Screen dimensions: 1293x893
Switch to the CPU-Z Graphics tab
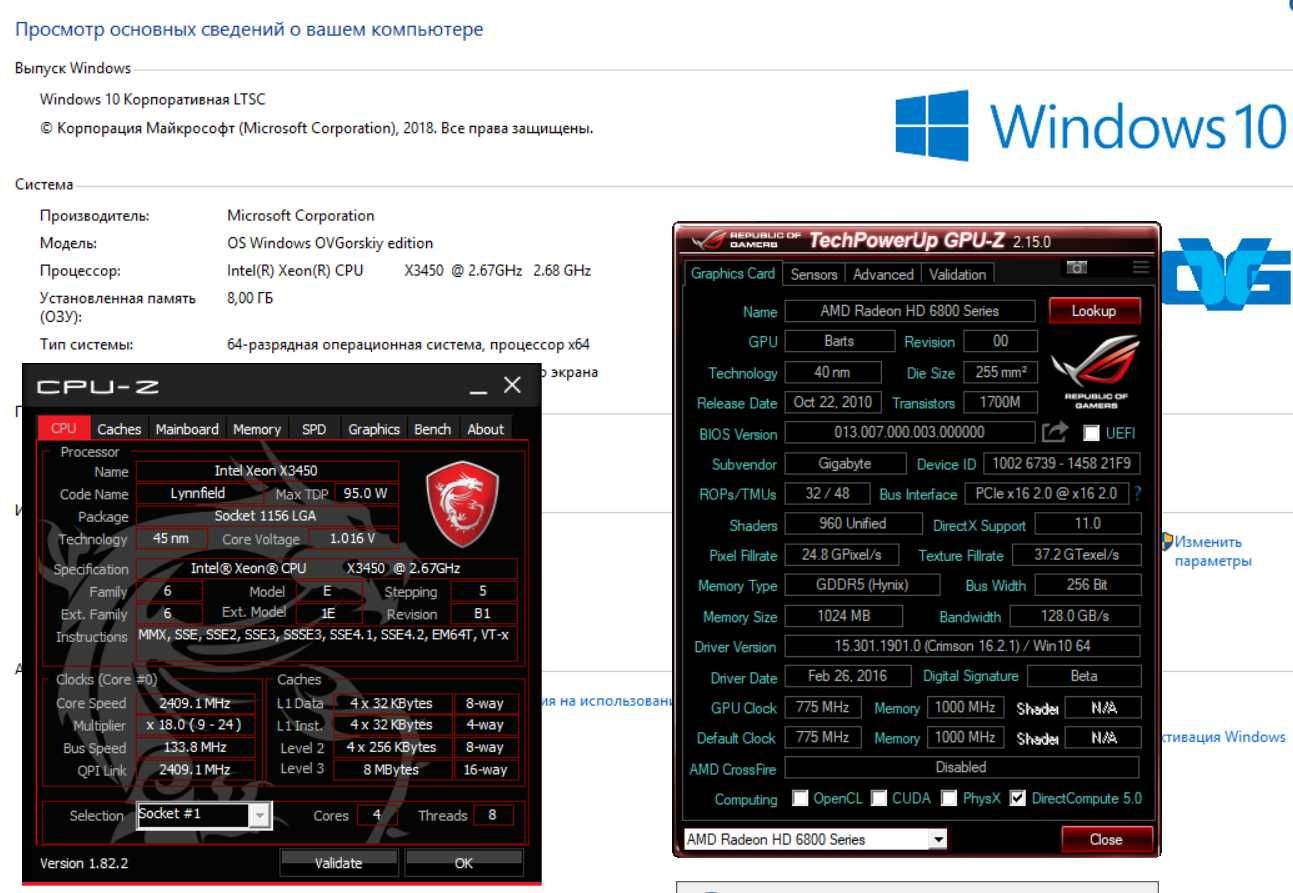(374, 429)
